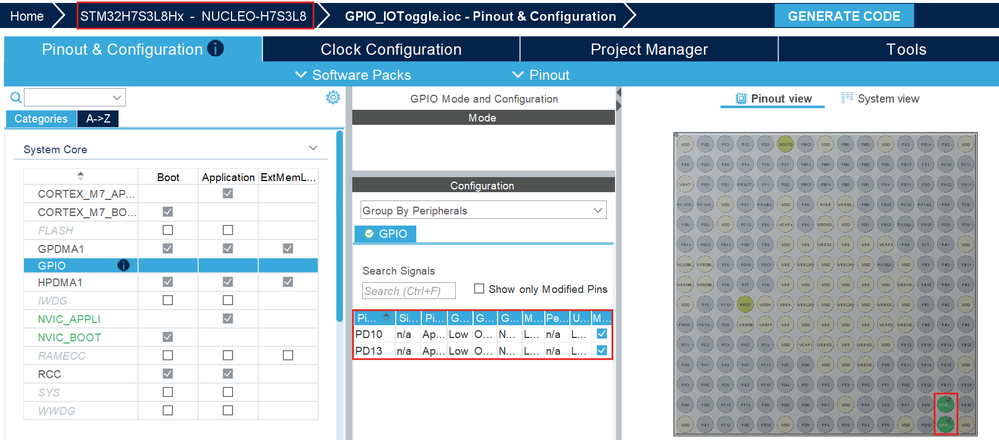Switch to Clock Configuration tab

point(391,49)
